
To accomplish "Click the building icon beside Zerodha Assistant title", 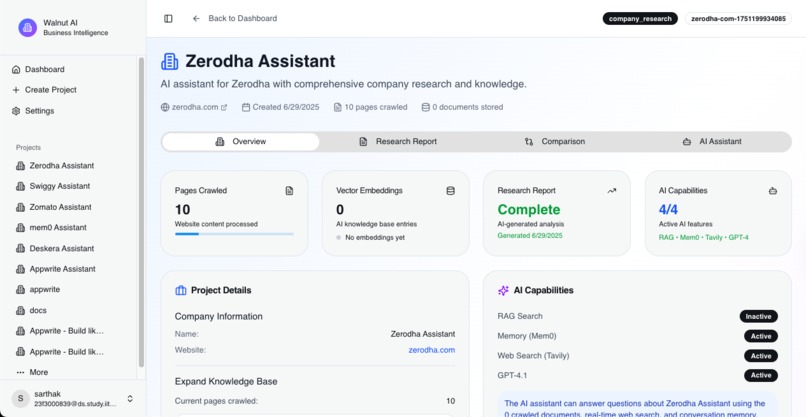I will pos(170,61).
